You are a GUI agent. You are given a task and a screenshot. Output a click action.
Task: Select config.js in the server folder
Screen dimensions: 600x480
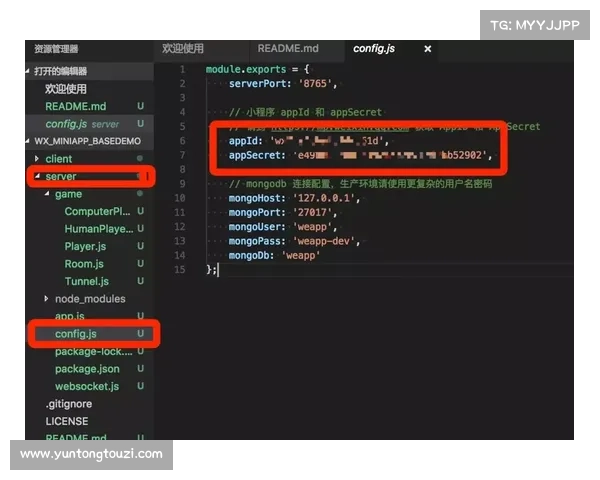pyautogui.click(x=76, y=334)
